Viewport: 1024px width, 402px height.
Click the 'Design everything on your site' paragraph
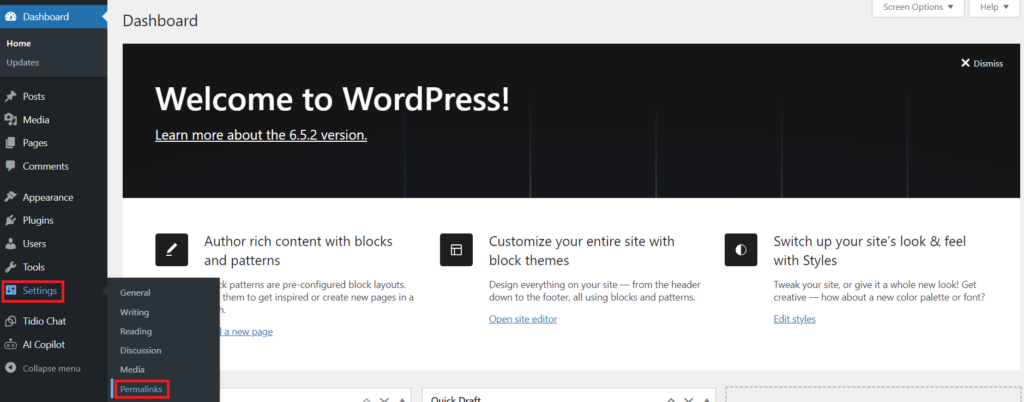pyautogui.click(x=596, y=291)
